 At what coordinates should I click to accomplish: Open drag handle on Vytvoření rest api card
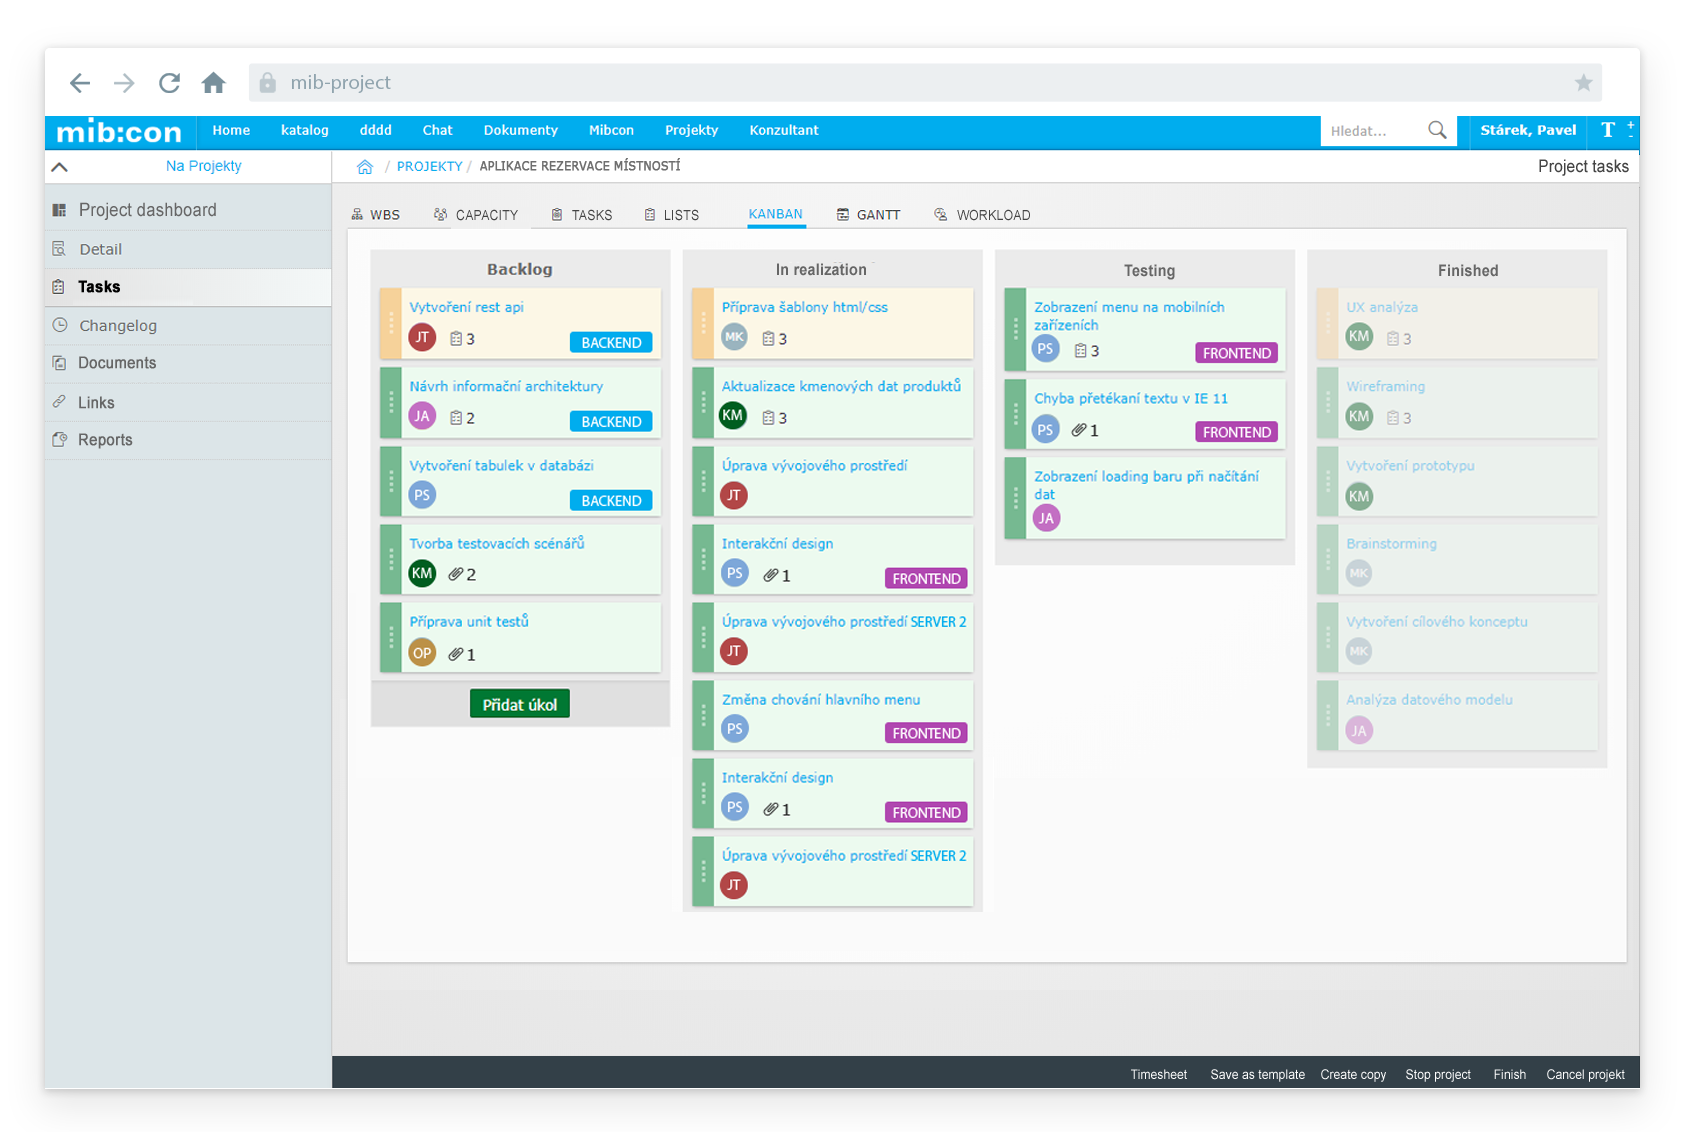391,323
